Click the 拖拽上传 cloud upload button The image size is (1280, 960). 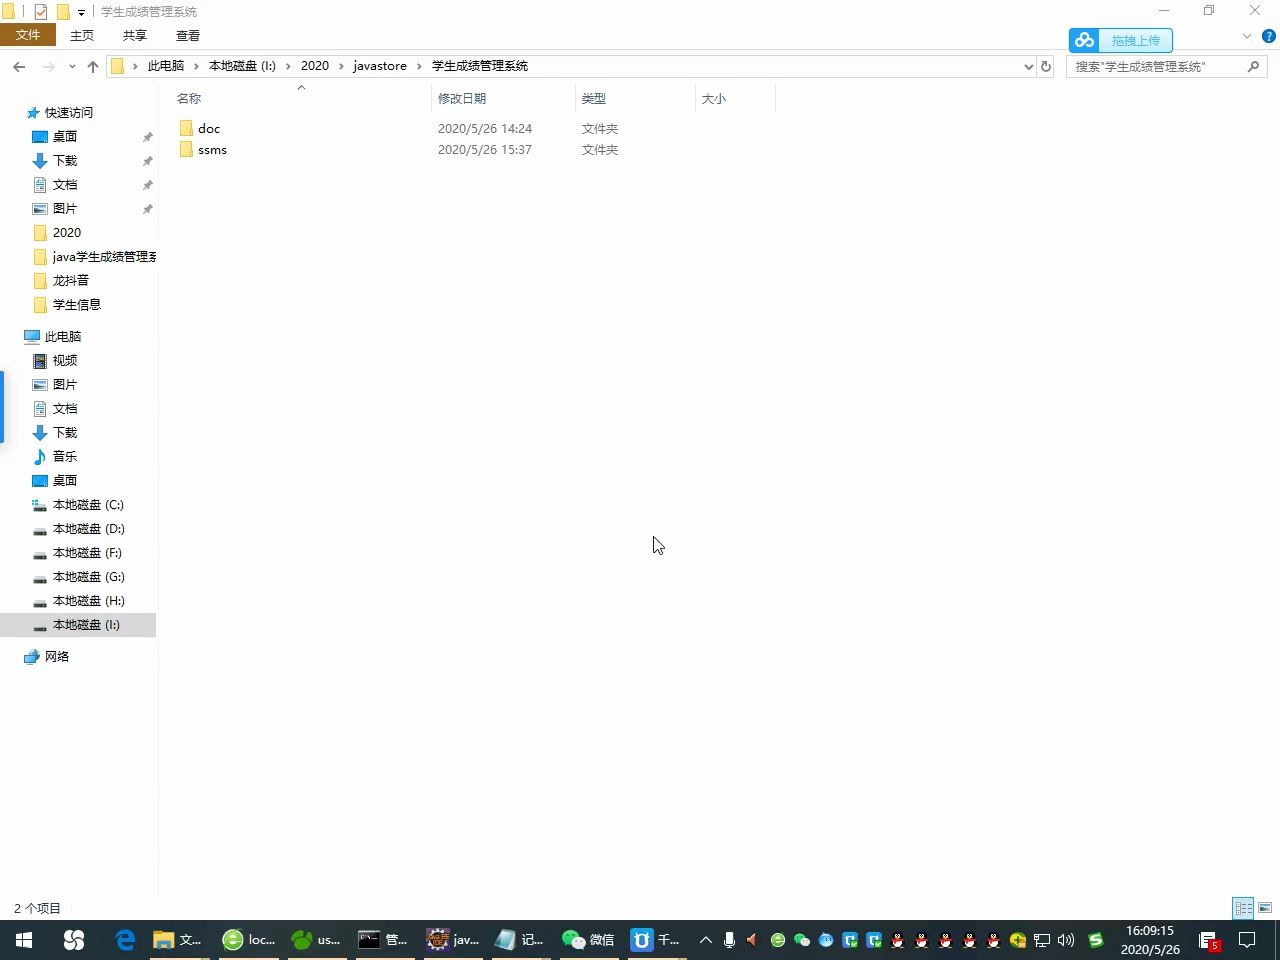pyautogui.click(x=1120, y=40)
